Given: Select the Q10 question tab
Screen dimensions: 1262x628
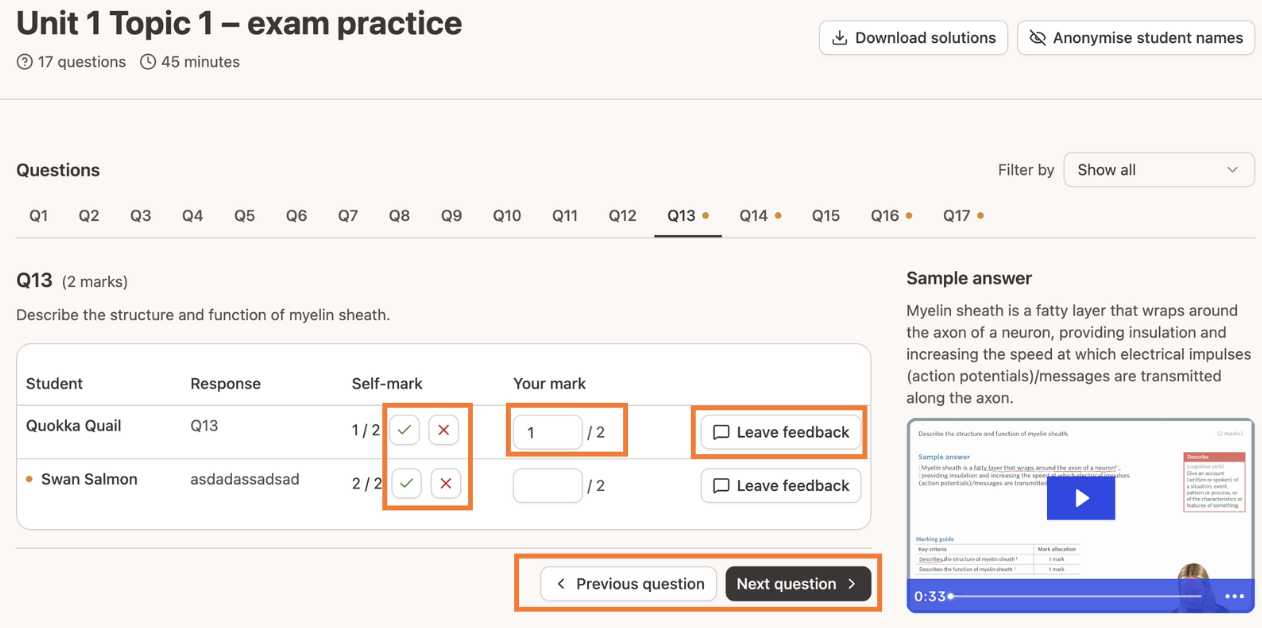Looking at the screenshot, I should pyautogui.click(x=507, y=216).
